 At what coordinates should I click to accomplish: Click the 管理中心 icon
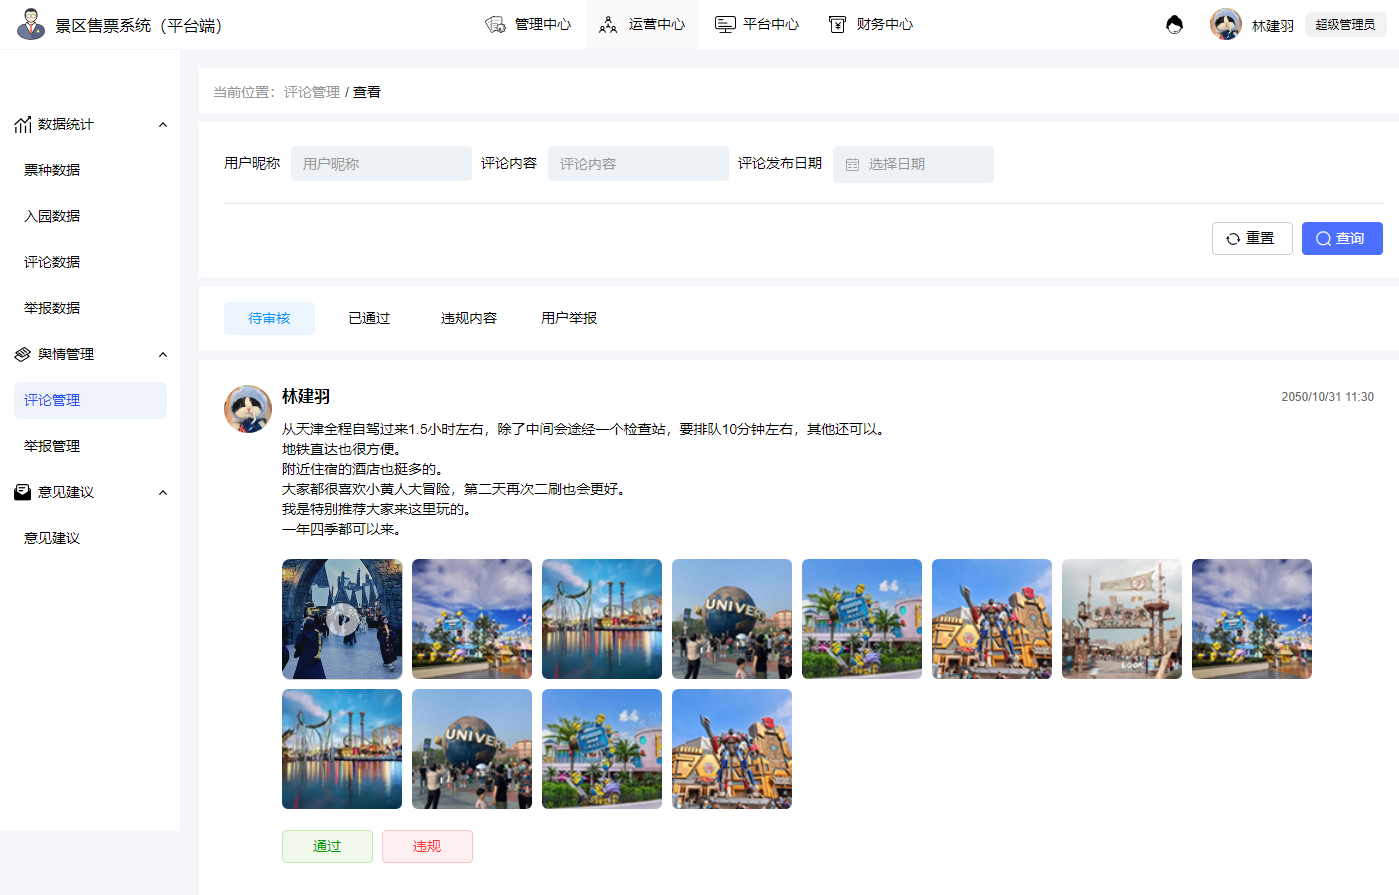(495, 24)
